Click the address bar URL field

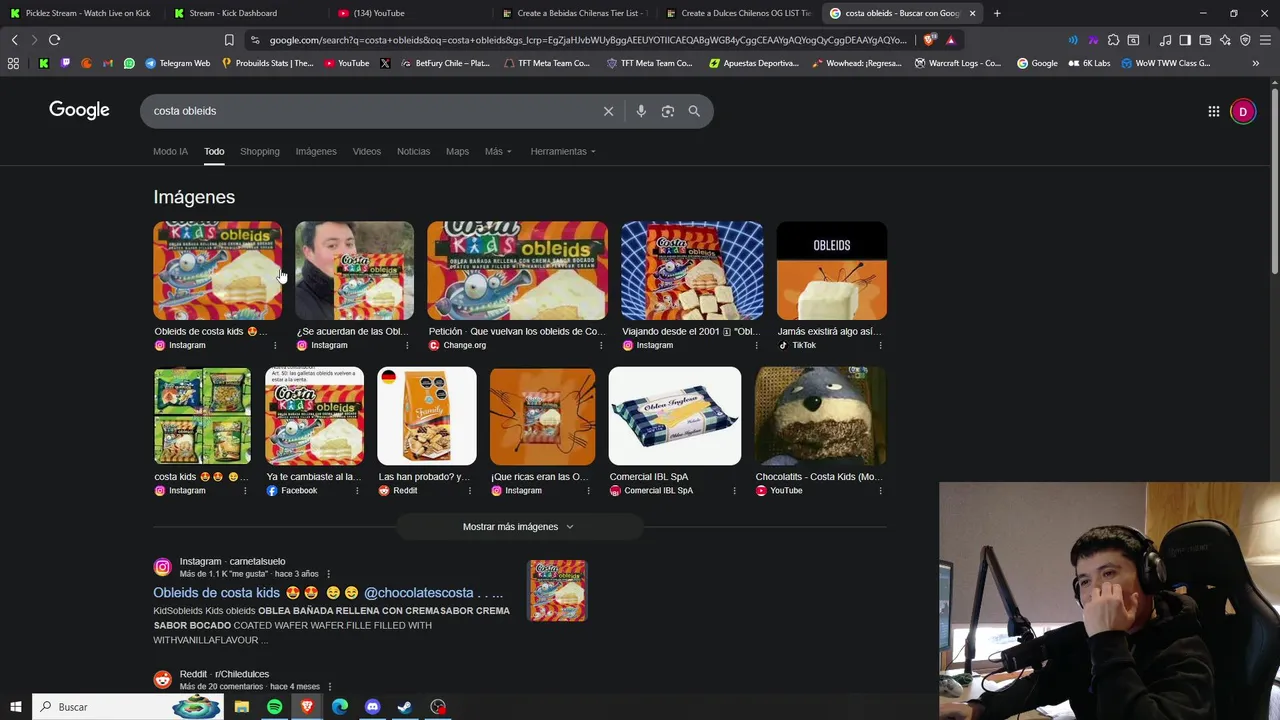[x=587, y=40]
